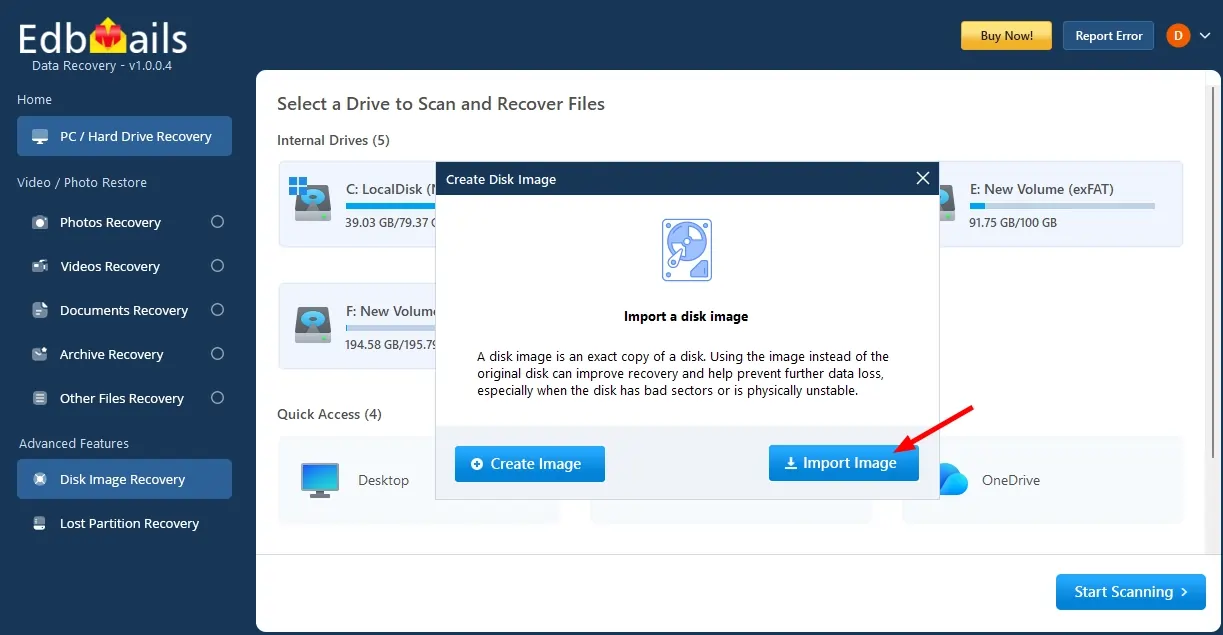Click the Videos Recovery camcorder icon

[40, 266]
